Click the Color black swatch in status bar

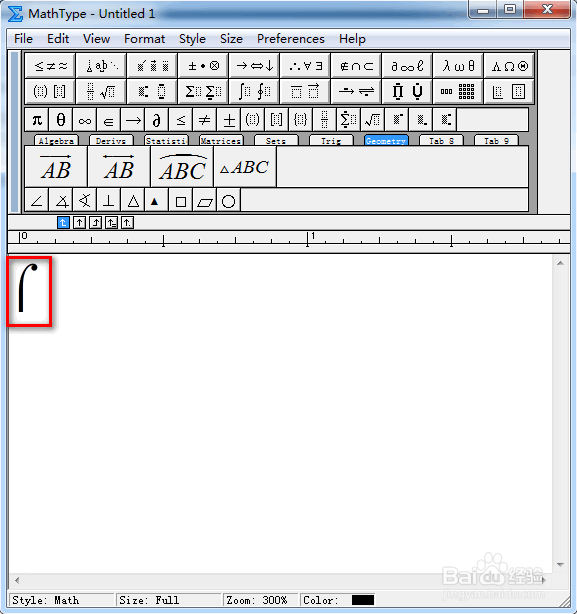(x=363, y=600)
